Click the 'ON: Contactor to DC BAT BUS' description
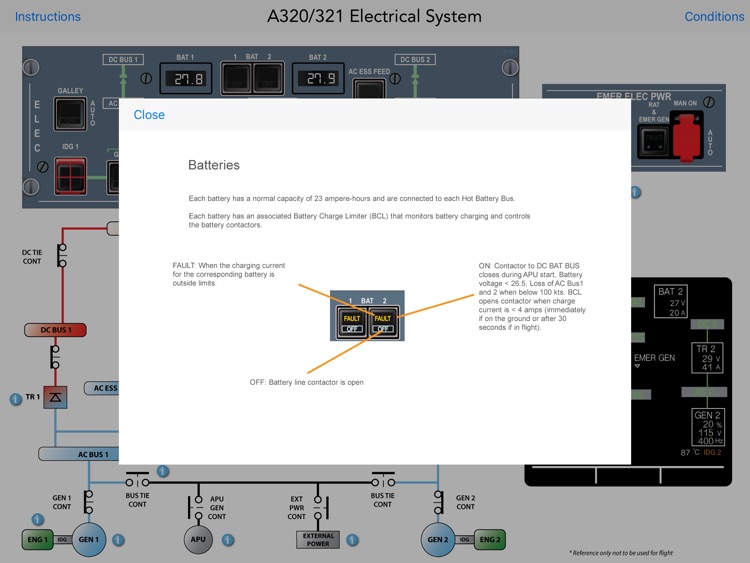The width and height of the screenshot is (750, 563). [x=532, y=297]
